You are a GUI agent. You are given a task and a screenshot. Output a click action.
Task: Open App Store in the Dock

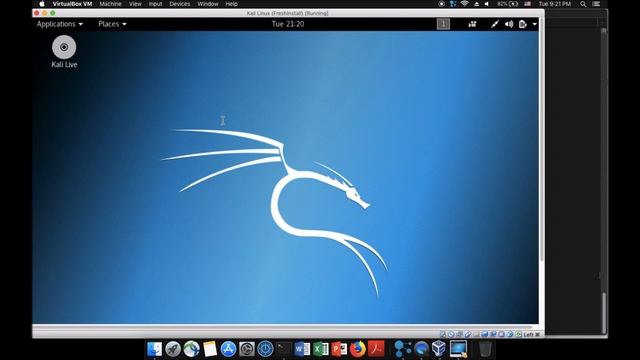point(228,349)
